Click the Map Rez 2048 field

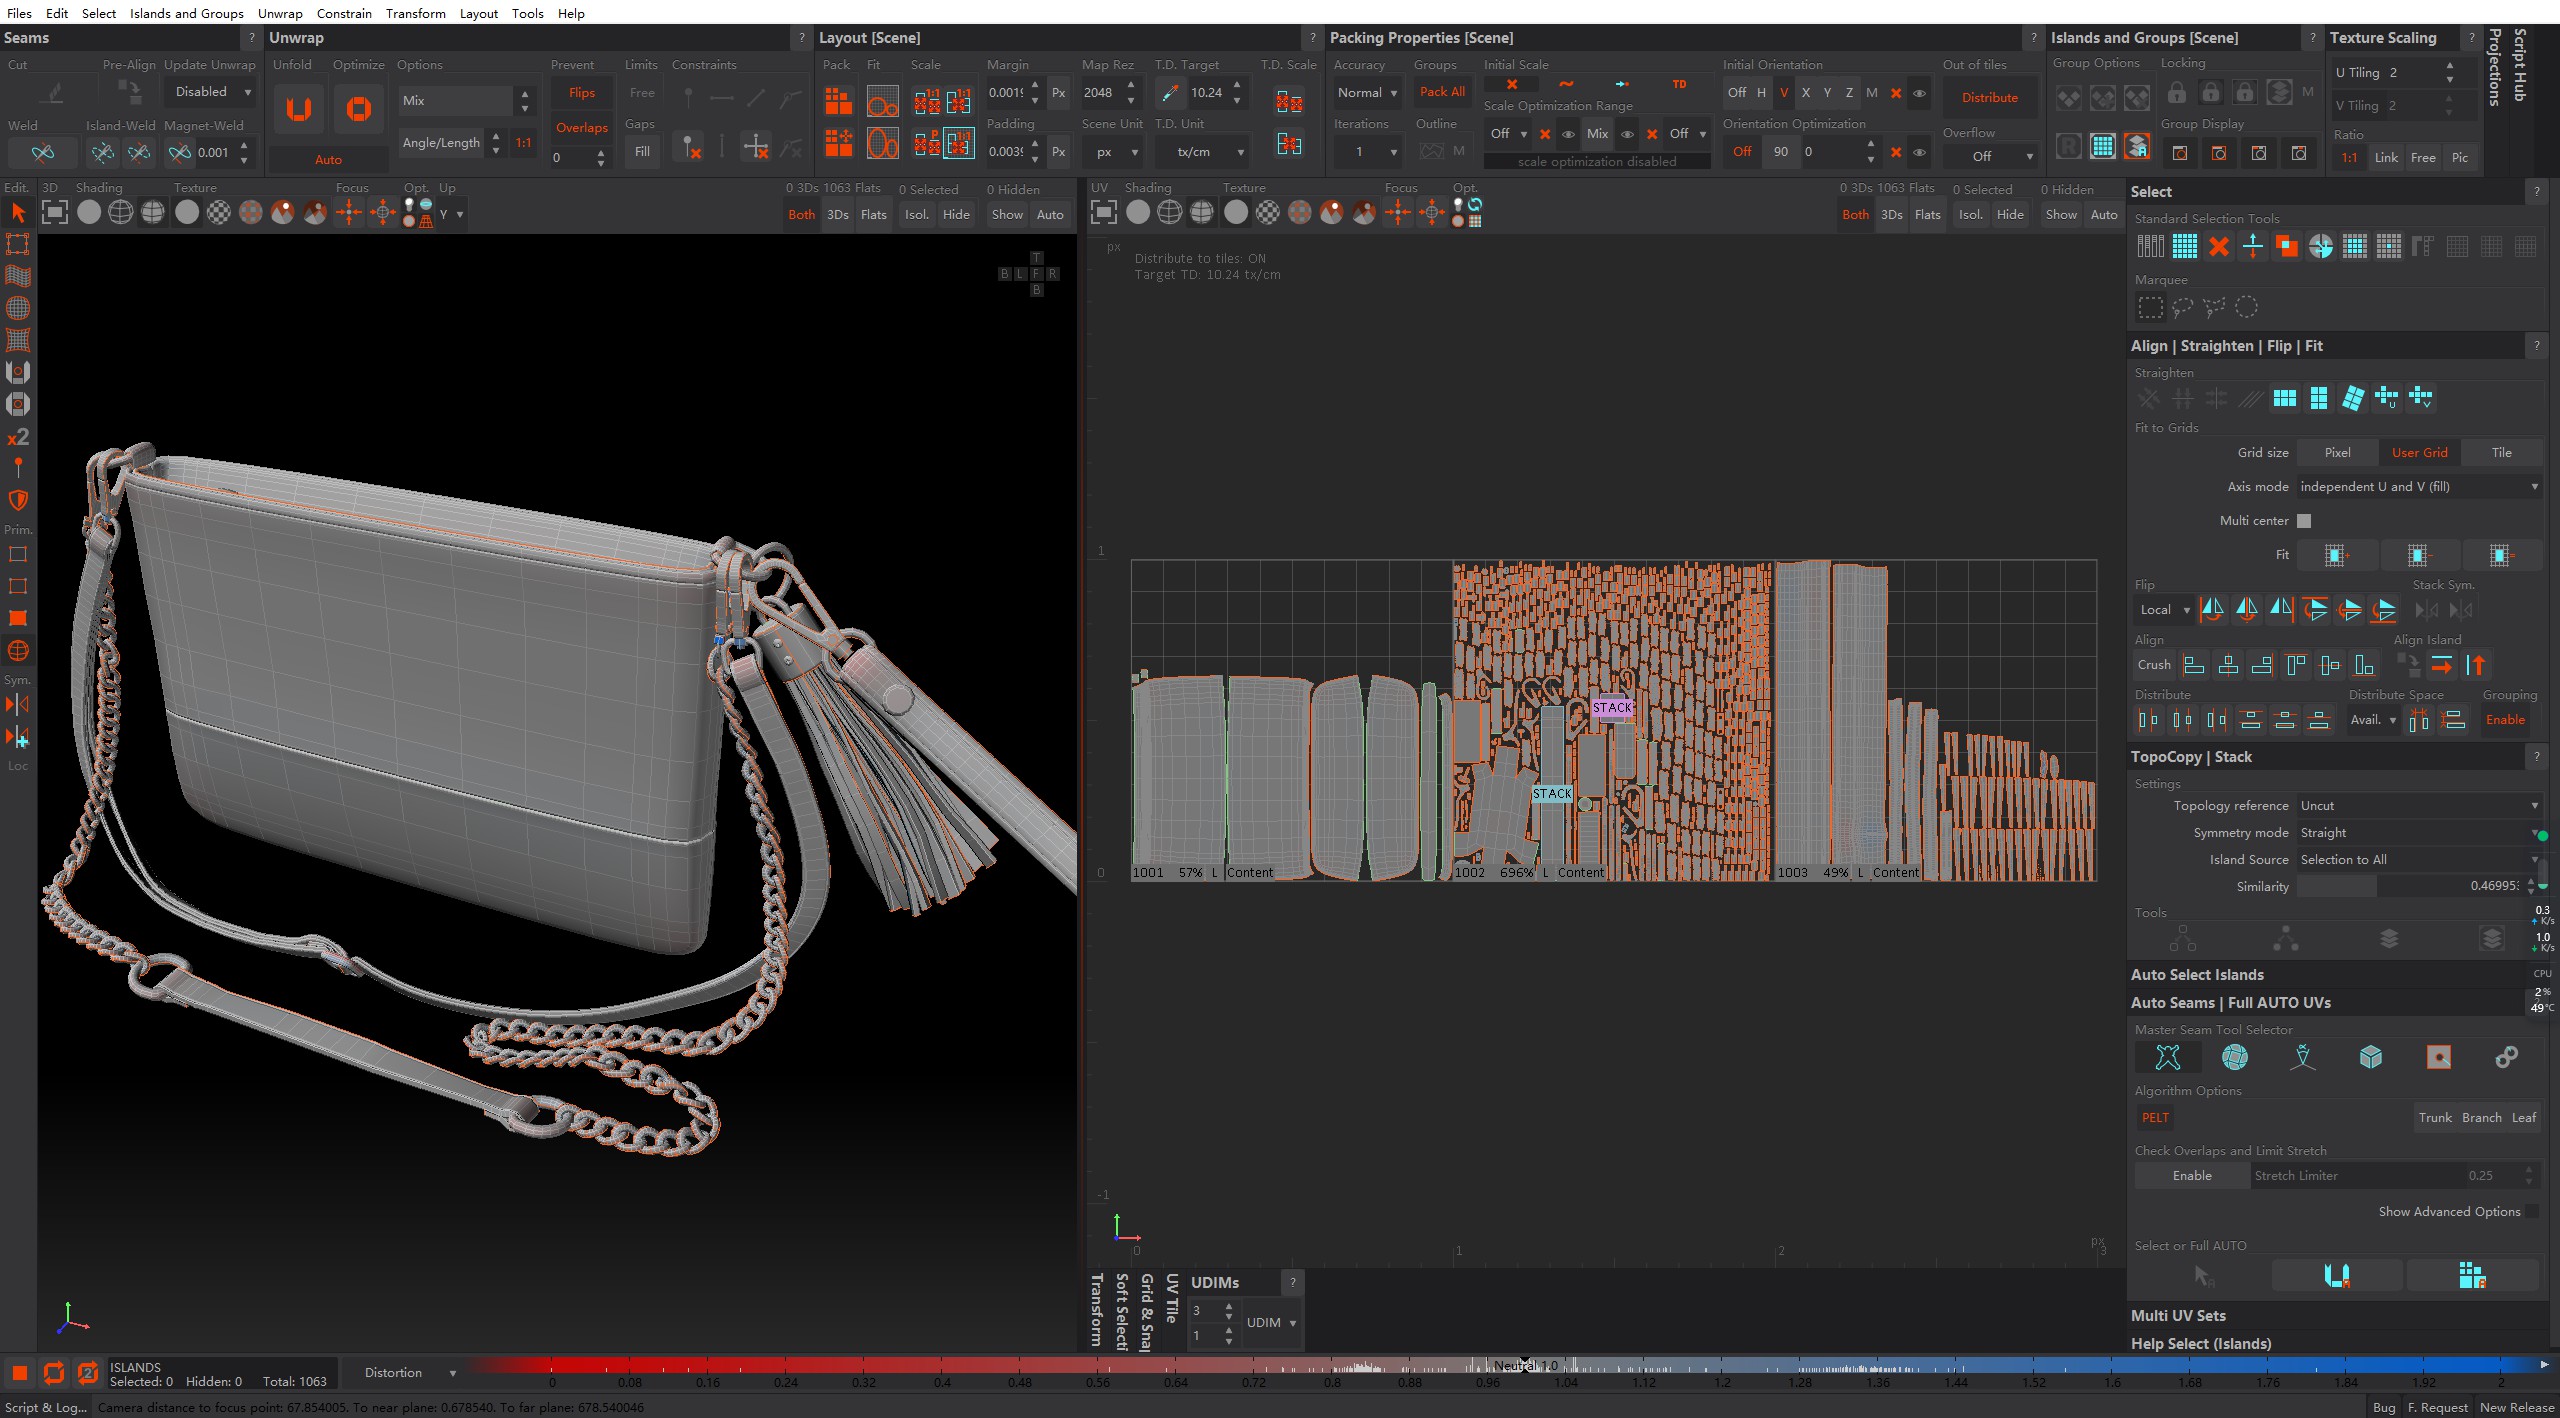point(1102,93)
